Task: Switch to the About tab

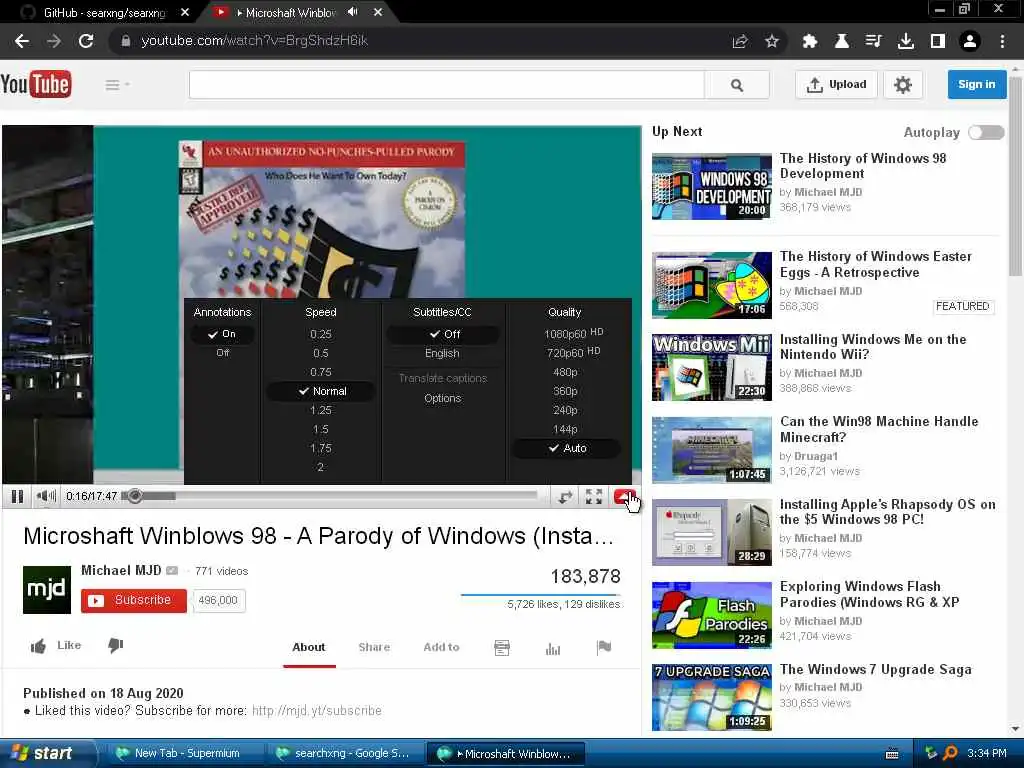Action: (309, 647)
